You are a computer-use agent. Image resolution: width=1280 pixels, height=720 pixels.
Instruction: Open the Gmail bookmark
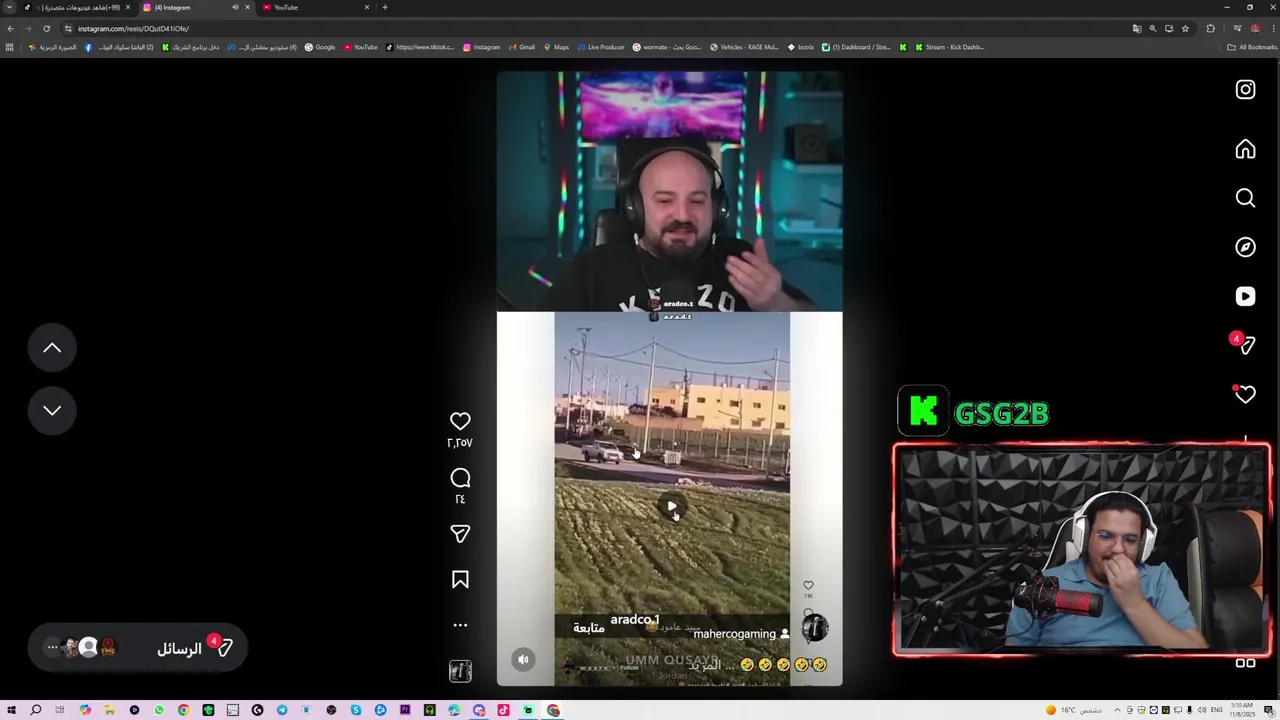click(522, 47)
